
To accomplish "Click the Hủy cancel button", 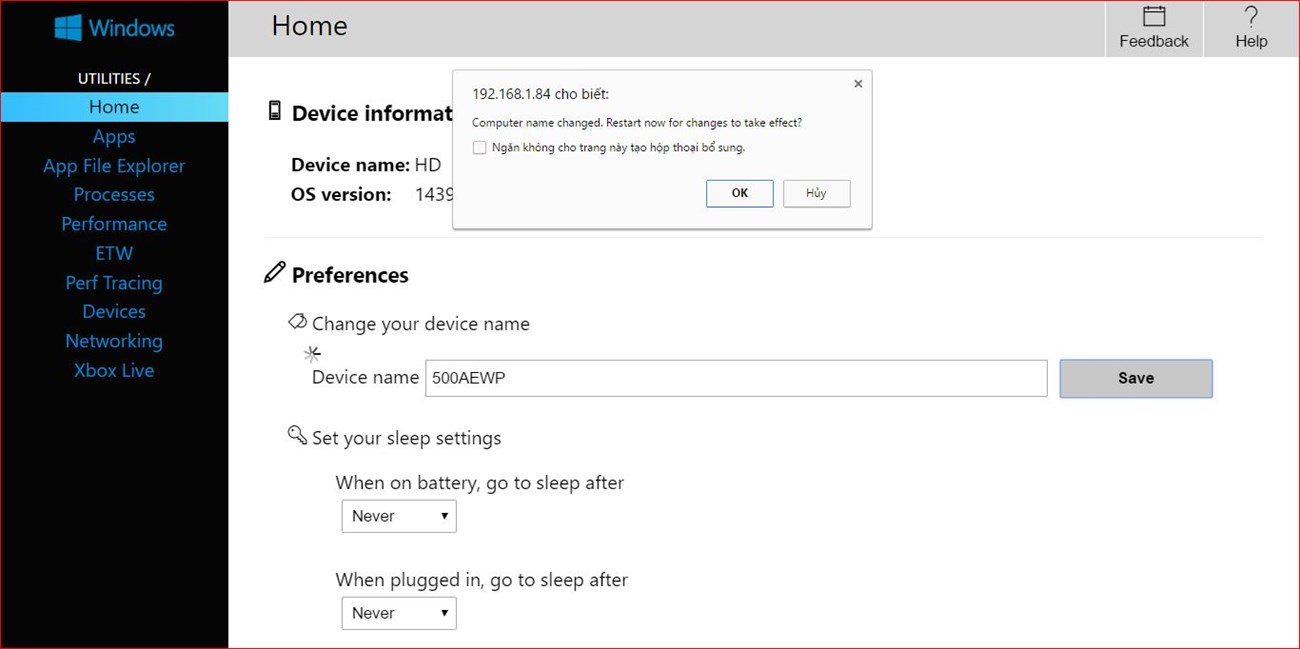I will pos(816,193).
